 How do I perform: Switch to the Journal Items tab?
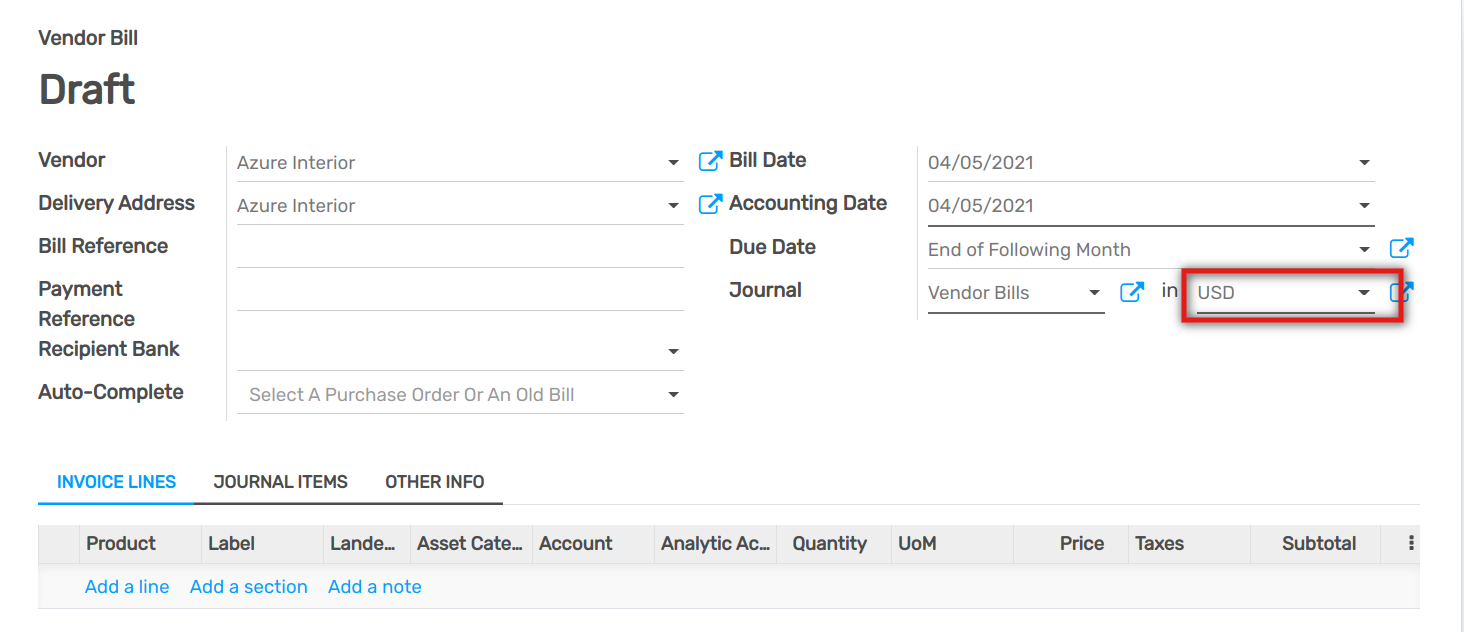(x=280, y=481)
